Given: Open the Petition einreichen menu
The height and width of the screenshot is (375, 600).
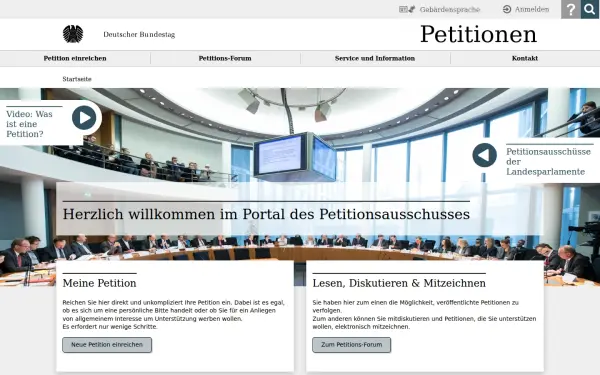Looking at the screenshot, I should (x=75, y=58).
